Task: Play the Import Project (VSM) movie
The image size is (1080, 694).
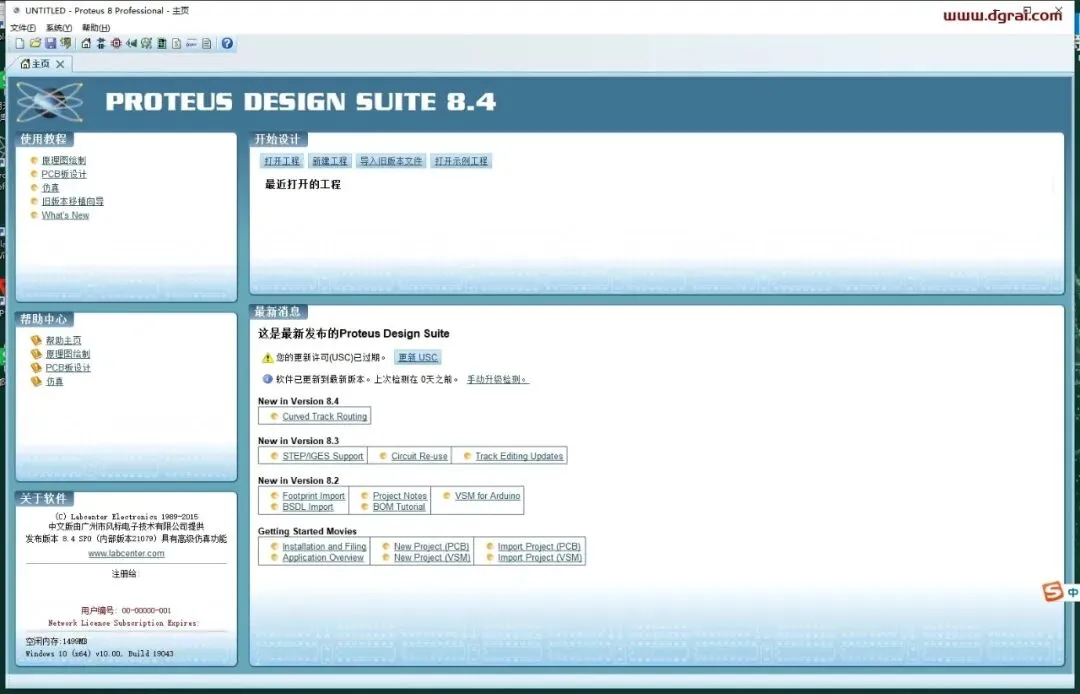Action: (x=540, y=558)
